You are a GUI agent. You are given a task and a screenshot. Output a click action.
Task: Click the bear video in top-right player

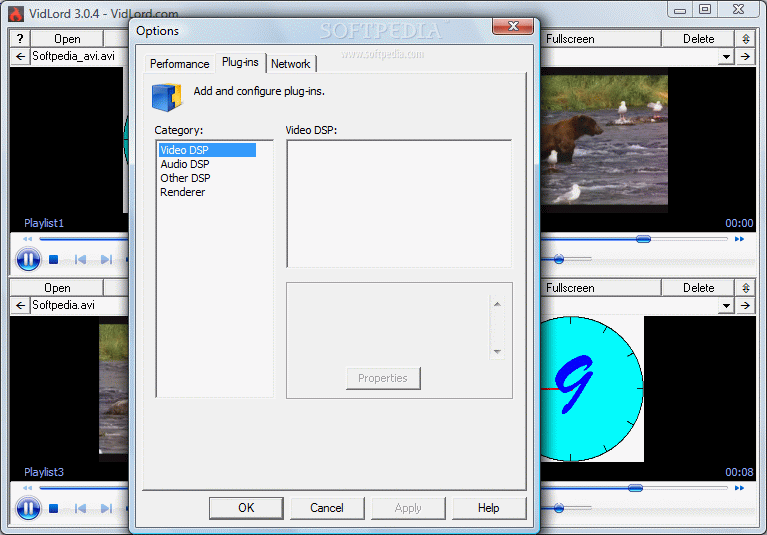pyautogui.click(x=604, y=140)
